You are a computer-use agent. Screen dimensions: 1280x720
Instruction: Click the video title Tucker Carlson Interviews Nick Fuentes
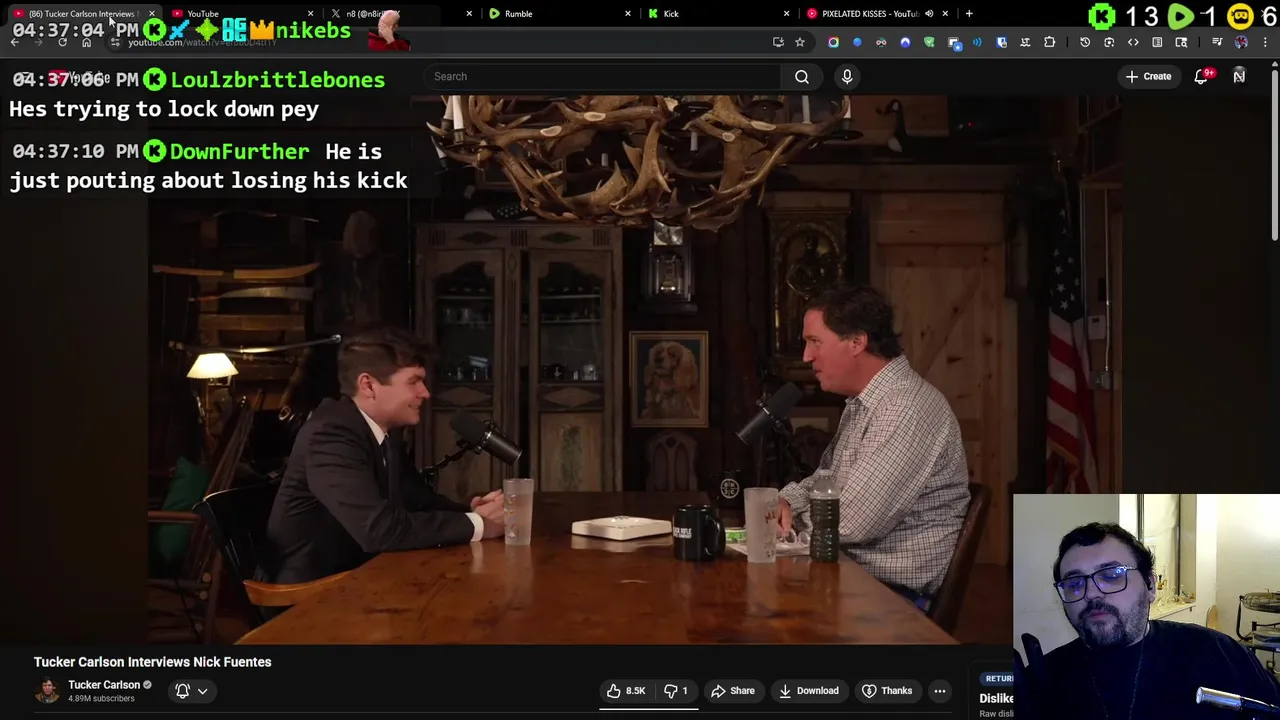pos(153,662)
